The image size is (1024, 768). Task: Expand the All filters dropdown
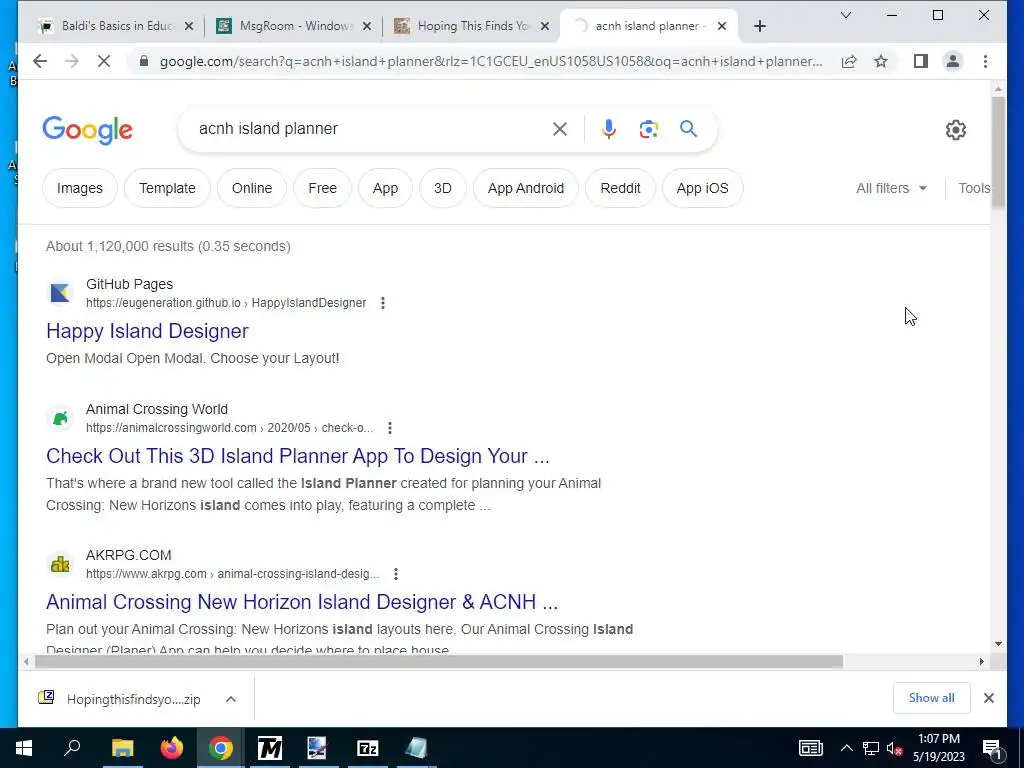pyautogui.click(x=891, y=188)
